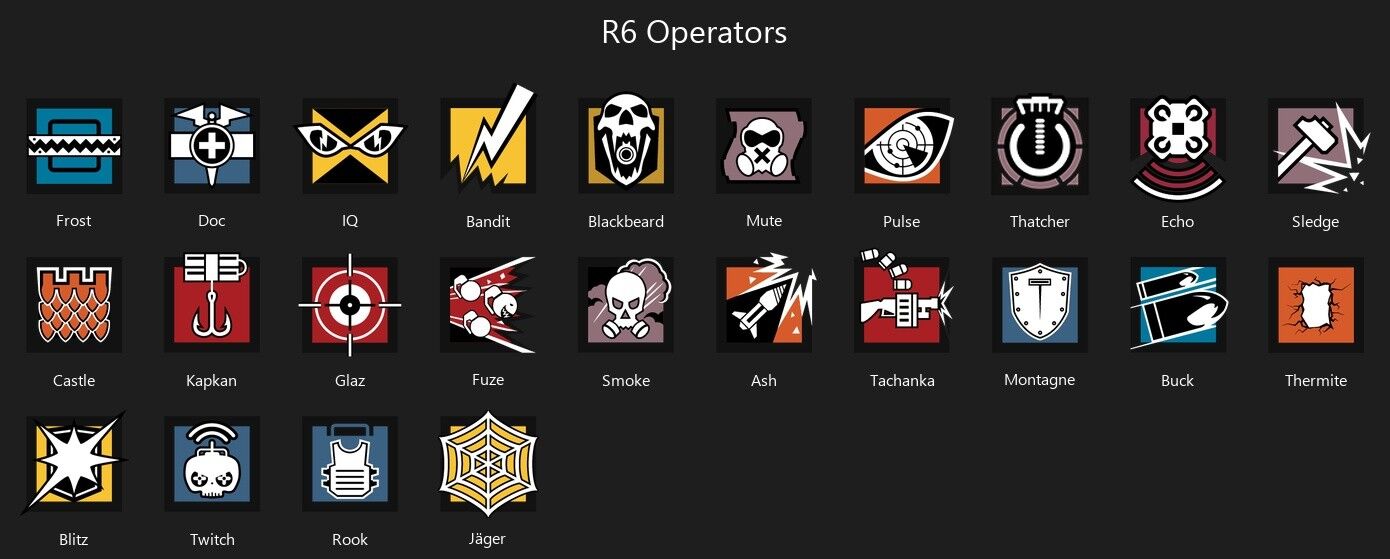Select Sledge's hammer icon
Screen dimensions: 1390x559
tap(1316, 146)
